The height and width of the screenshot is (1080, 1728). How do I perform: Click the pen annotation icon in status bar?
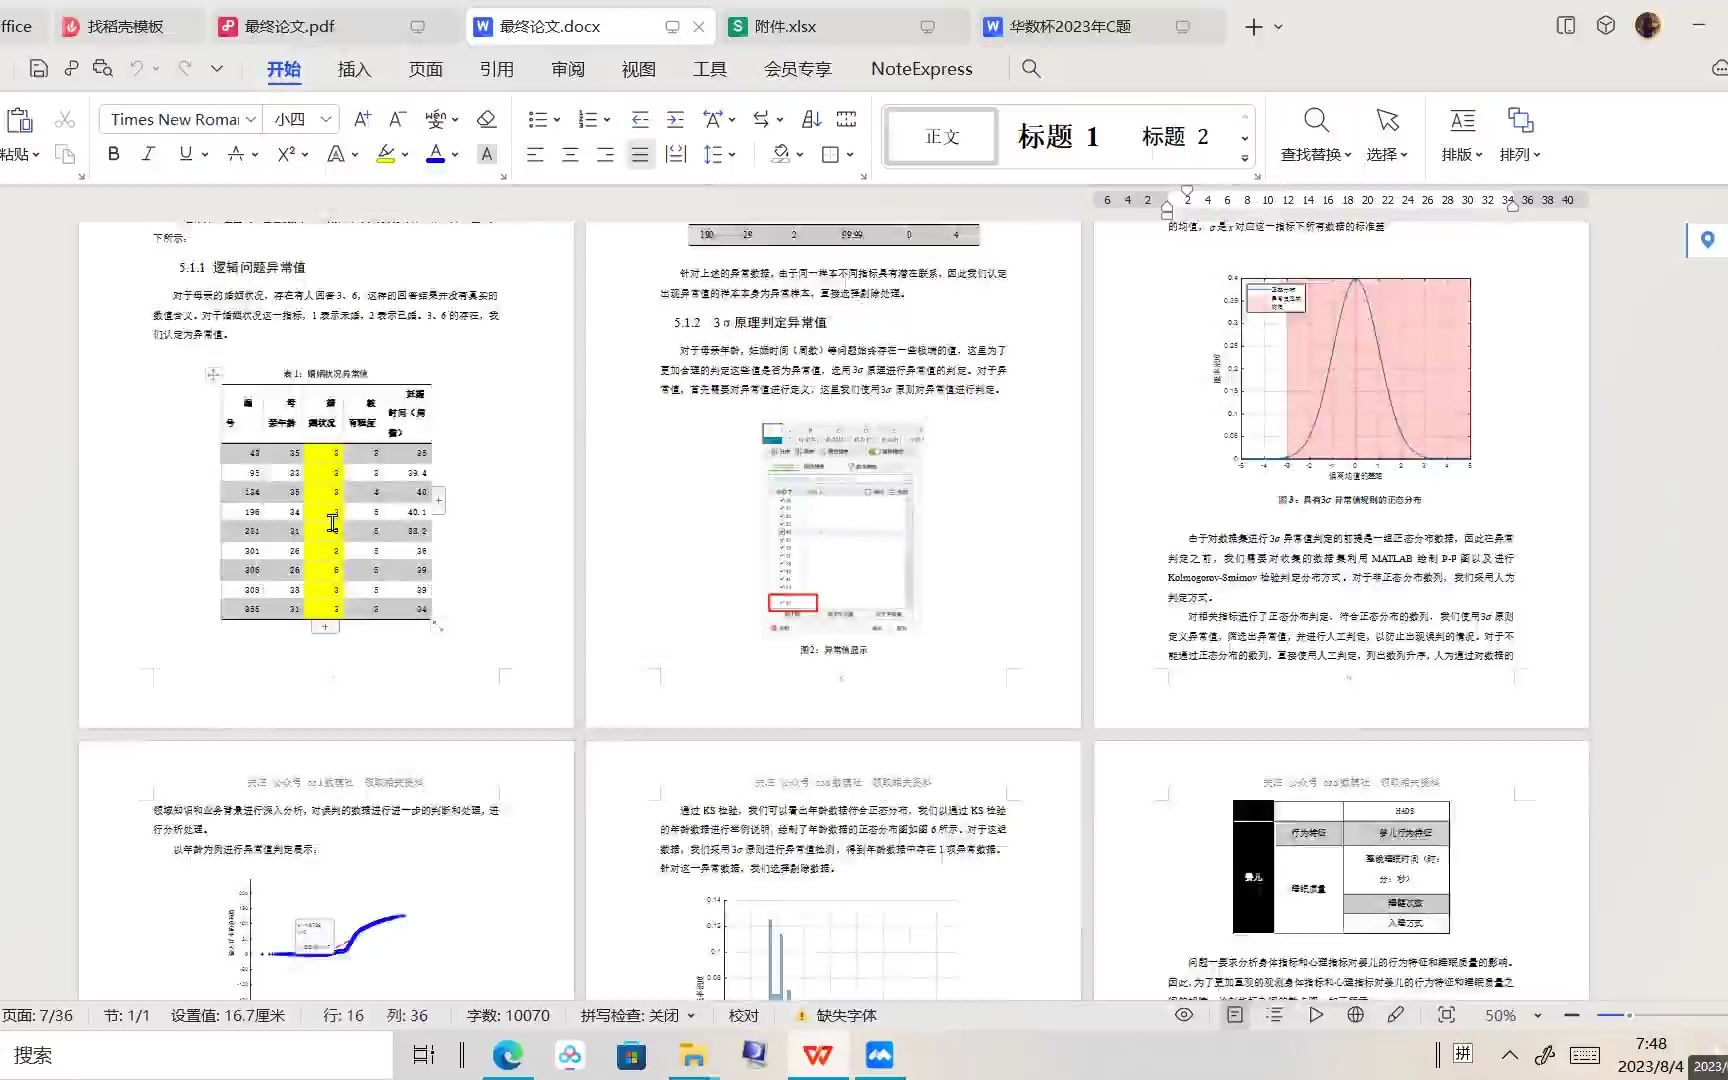[x=1395, y=1014]
